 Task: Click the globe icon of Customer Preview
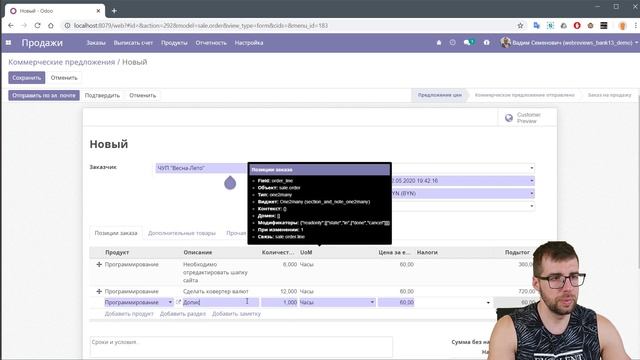point(509,118)
